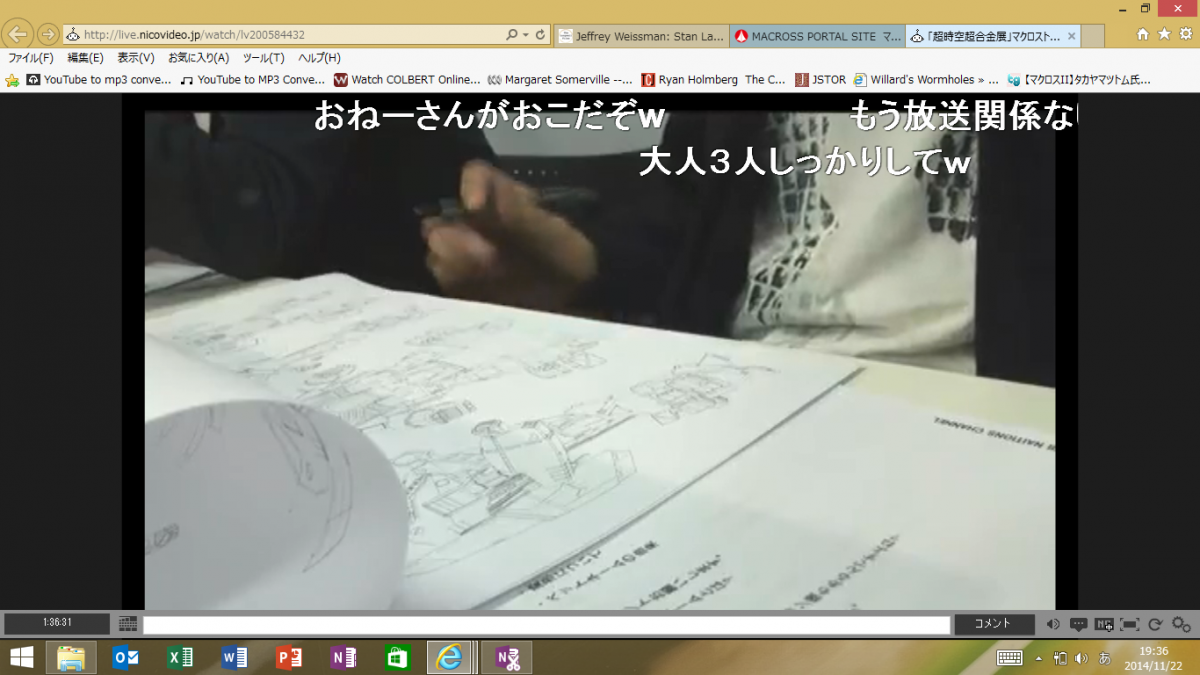This screenshot has width=1200, height=675.
Task: Open the ファイル(F) menu
Action: point(30,58)
